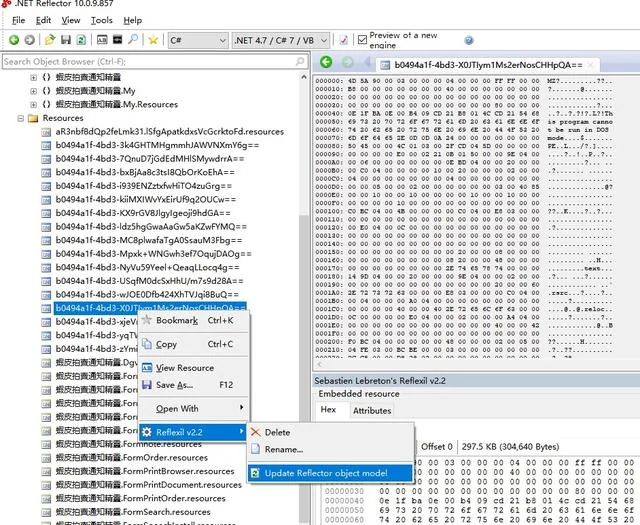
Task: Select aR3nbf8dQp2feLmk31 resources tree item
Action: [x=169, y=131]
